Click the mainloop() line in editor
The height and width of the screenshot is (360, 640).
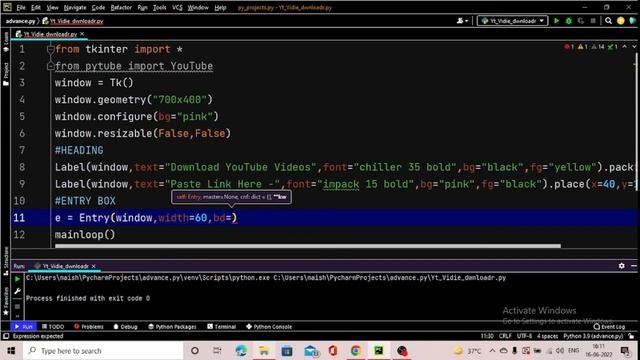pos(85,235)
